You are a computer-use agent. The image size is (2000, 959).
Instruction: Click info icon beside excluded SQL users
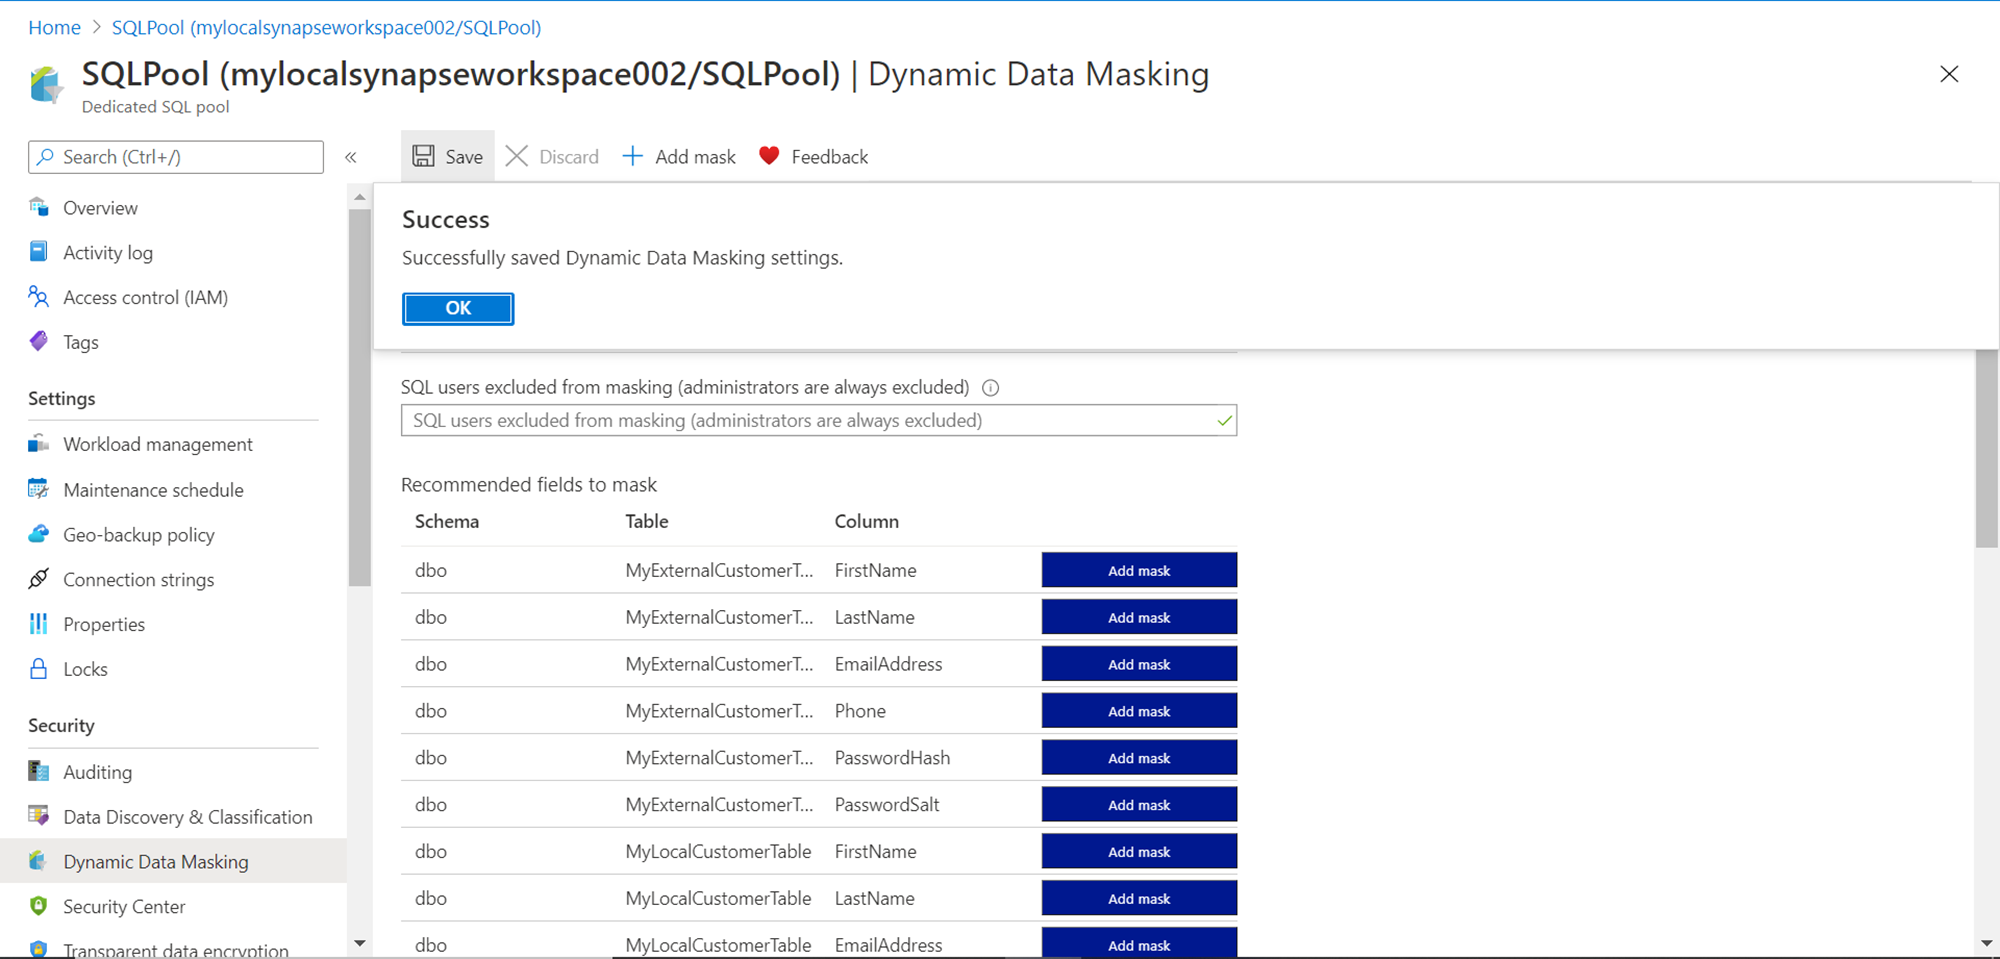(x=990, y=388)
